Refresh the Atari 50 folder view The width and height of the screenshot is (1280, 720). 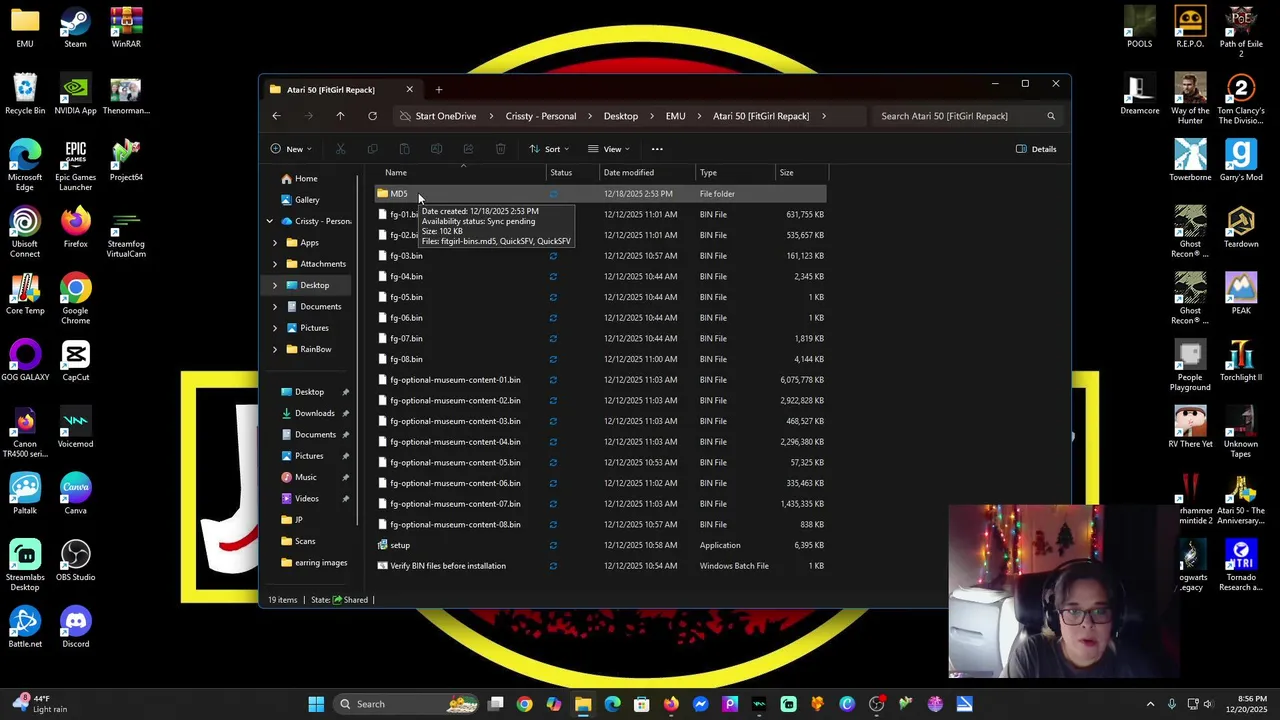(x=372, y=116)
